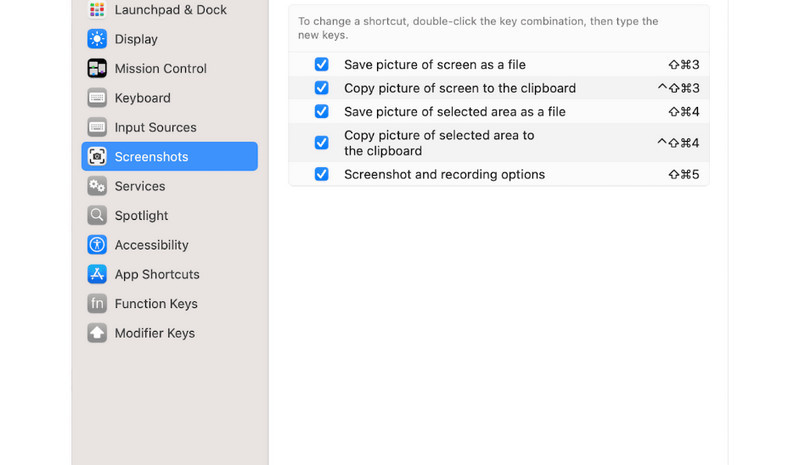Click the Services gears icon
800x465 pixels.
[x=97, y=186]
